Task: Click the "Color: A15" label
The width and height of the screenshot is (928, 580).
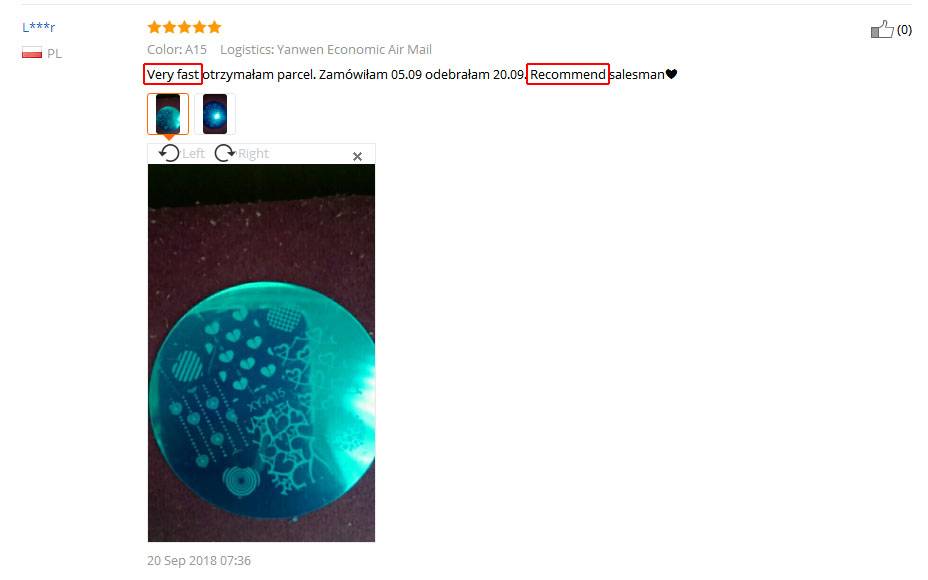Action: coord(177,50)
